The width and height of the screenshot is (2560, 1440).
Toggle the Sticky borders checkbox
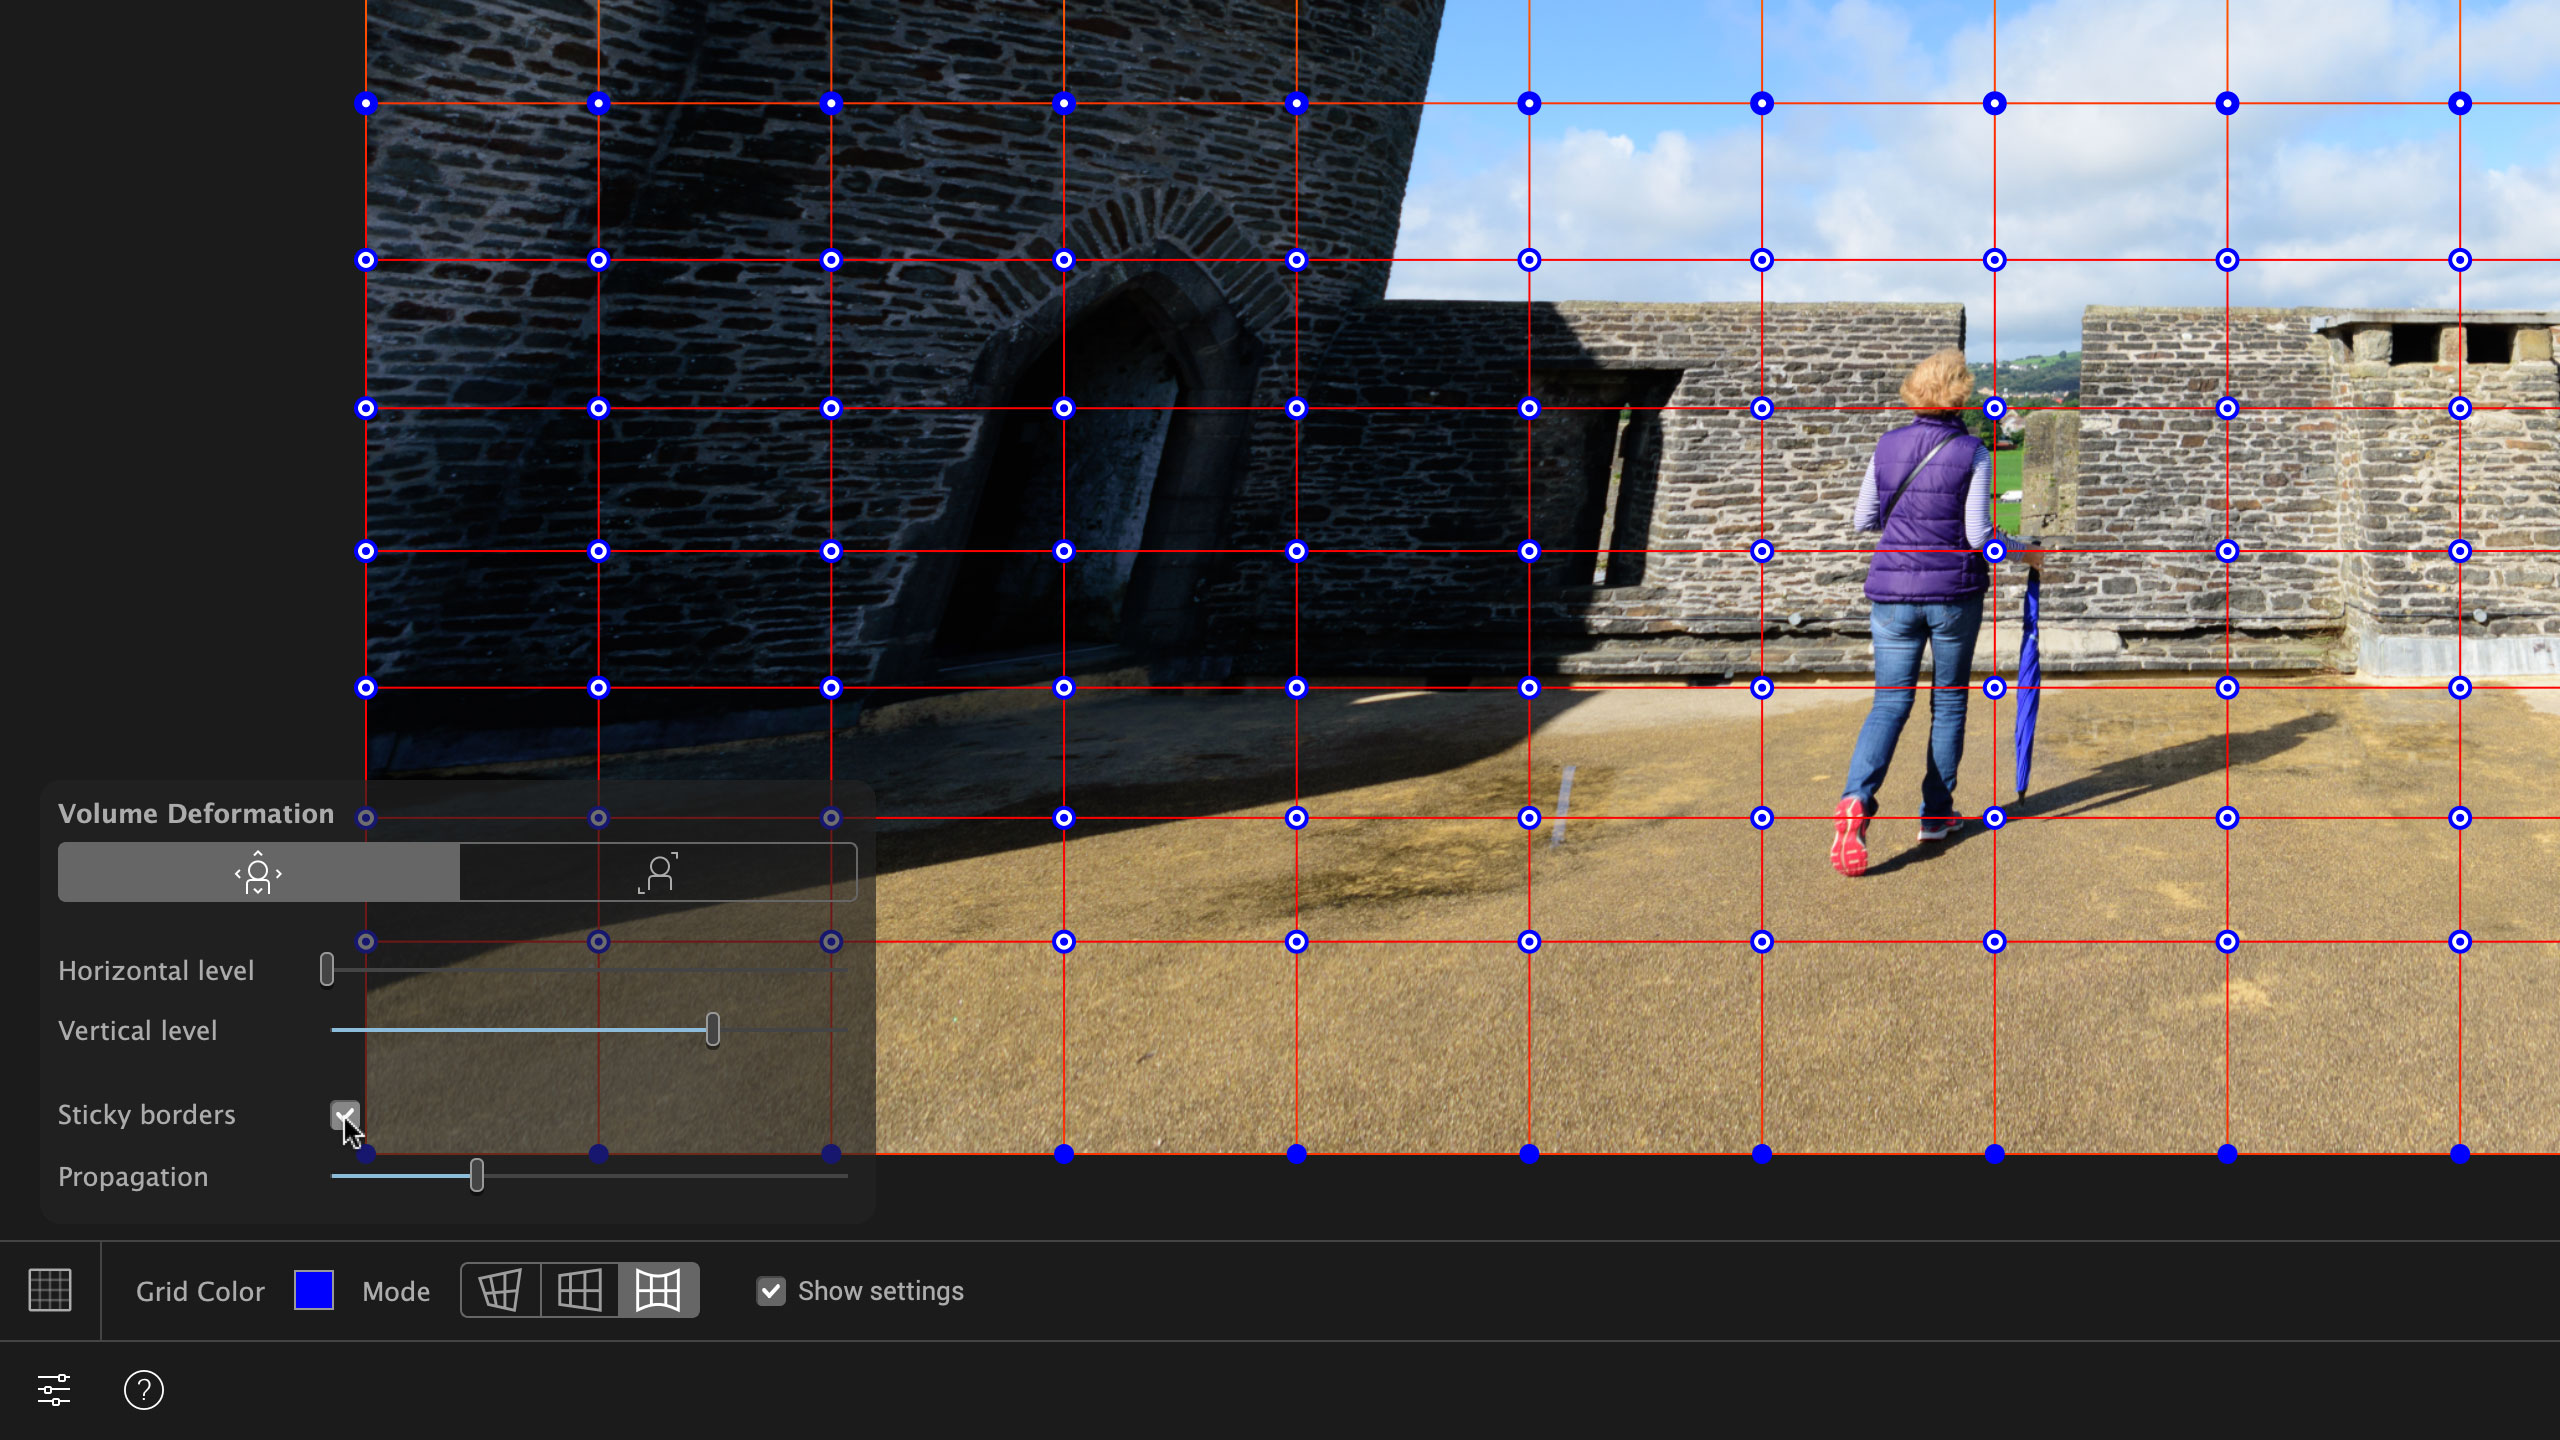click(344, 1114)
